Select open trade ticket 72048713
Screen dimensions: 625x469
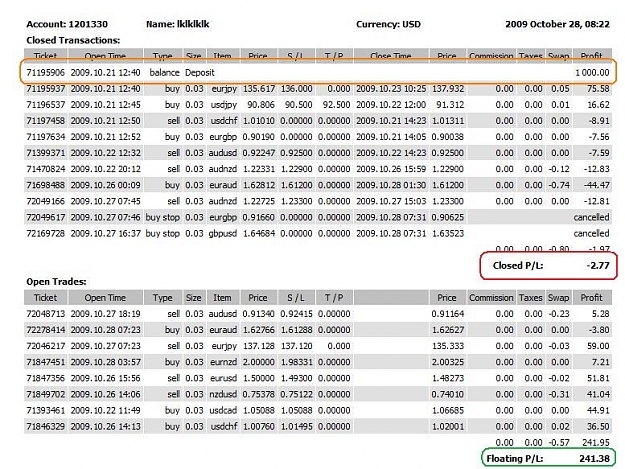click(45, 314)
